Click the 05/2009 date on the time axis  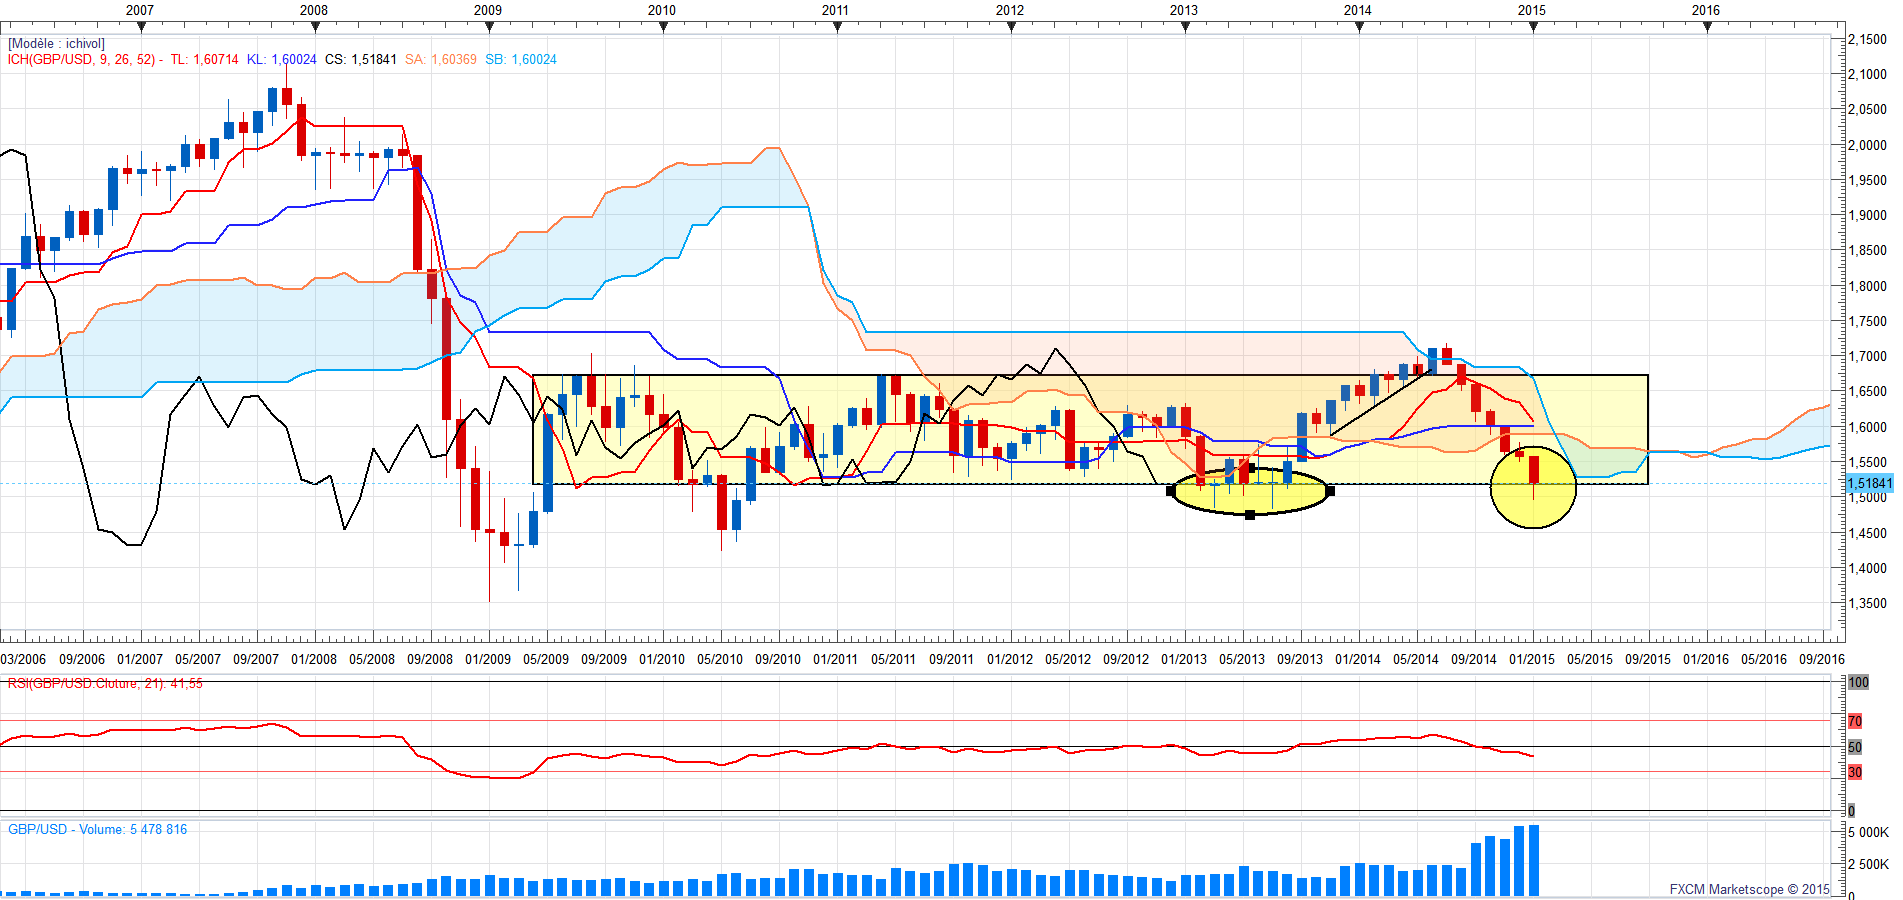pyautogui.click(x=546, y=660)
